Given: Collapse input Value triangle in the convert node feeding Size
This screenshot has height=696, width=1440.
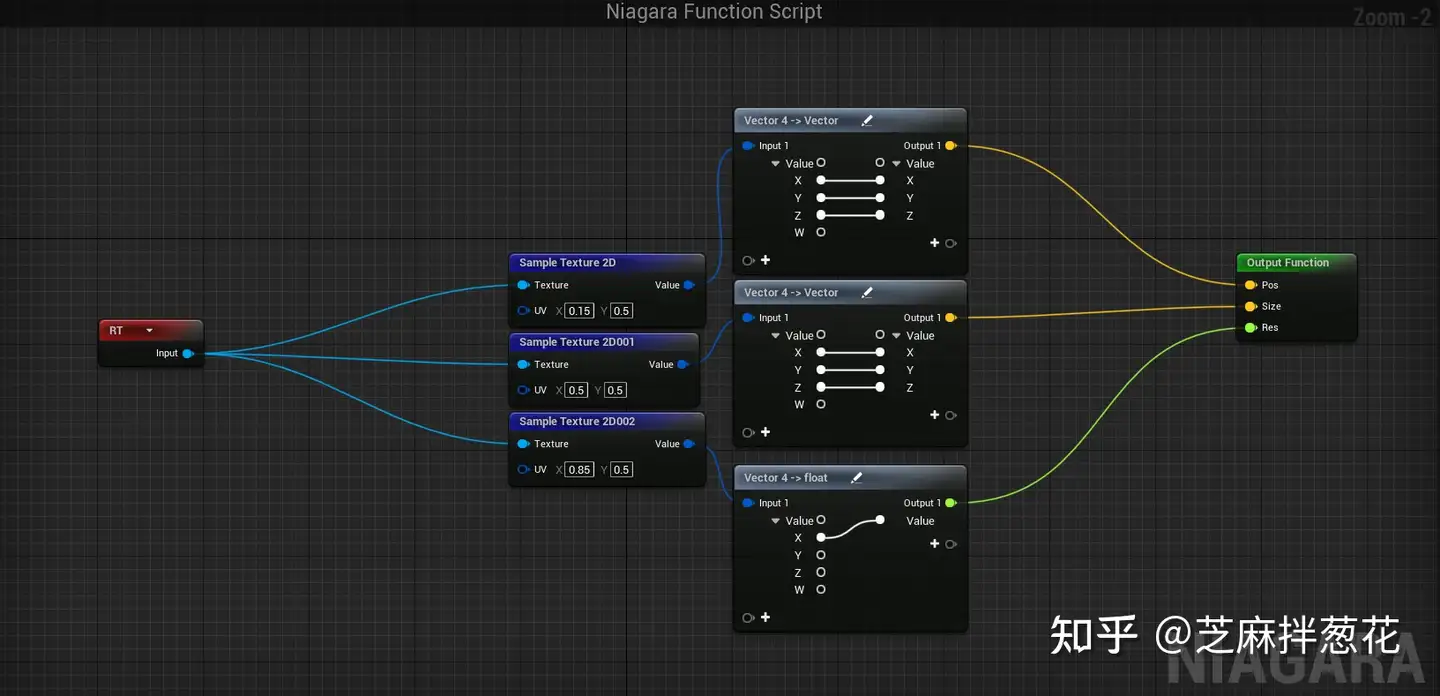Looking at the screenshot, I should tap(775, 336).
